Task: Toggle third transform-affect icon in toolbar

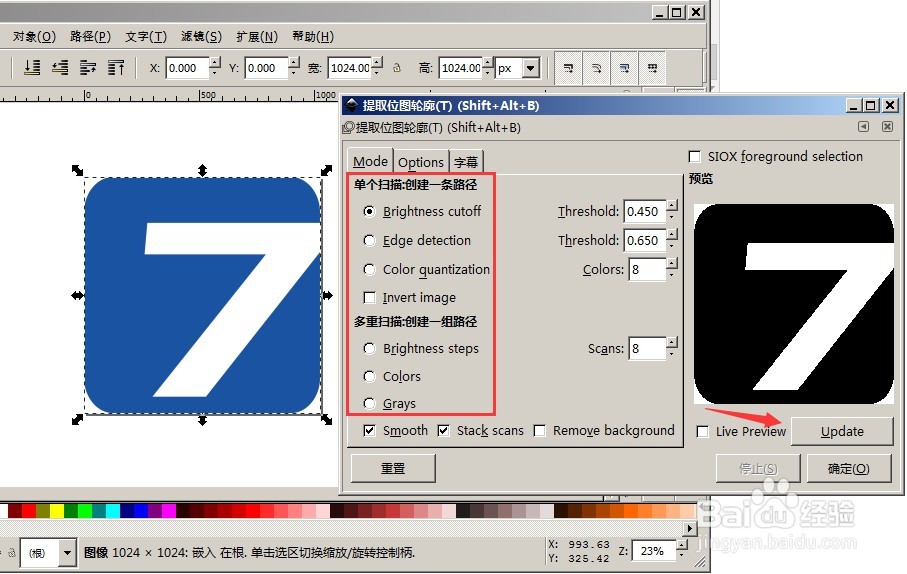Action: (624, 68)
